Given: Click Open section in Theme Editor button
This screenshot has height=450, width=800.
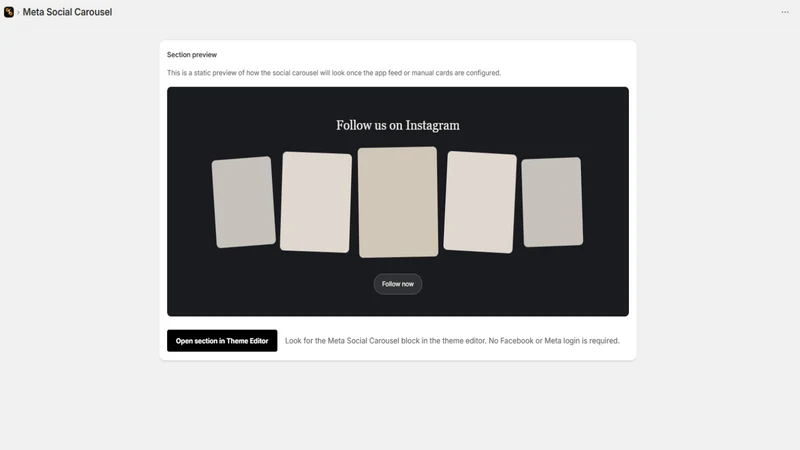Looking at the screenshot, I should tap(222, 340).
